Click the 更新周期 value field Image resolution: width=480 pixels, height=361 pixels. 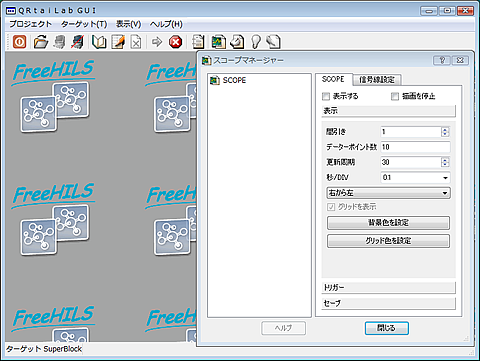[x=411, y=162]
